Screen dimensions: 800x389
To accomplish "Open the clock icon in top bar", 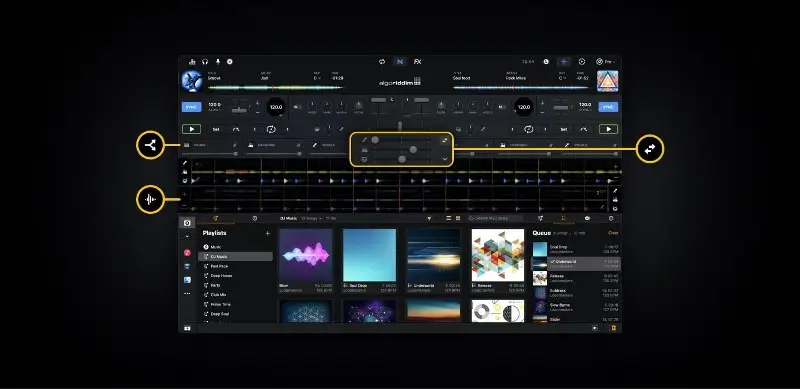I will coord(546,62).
